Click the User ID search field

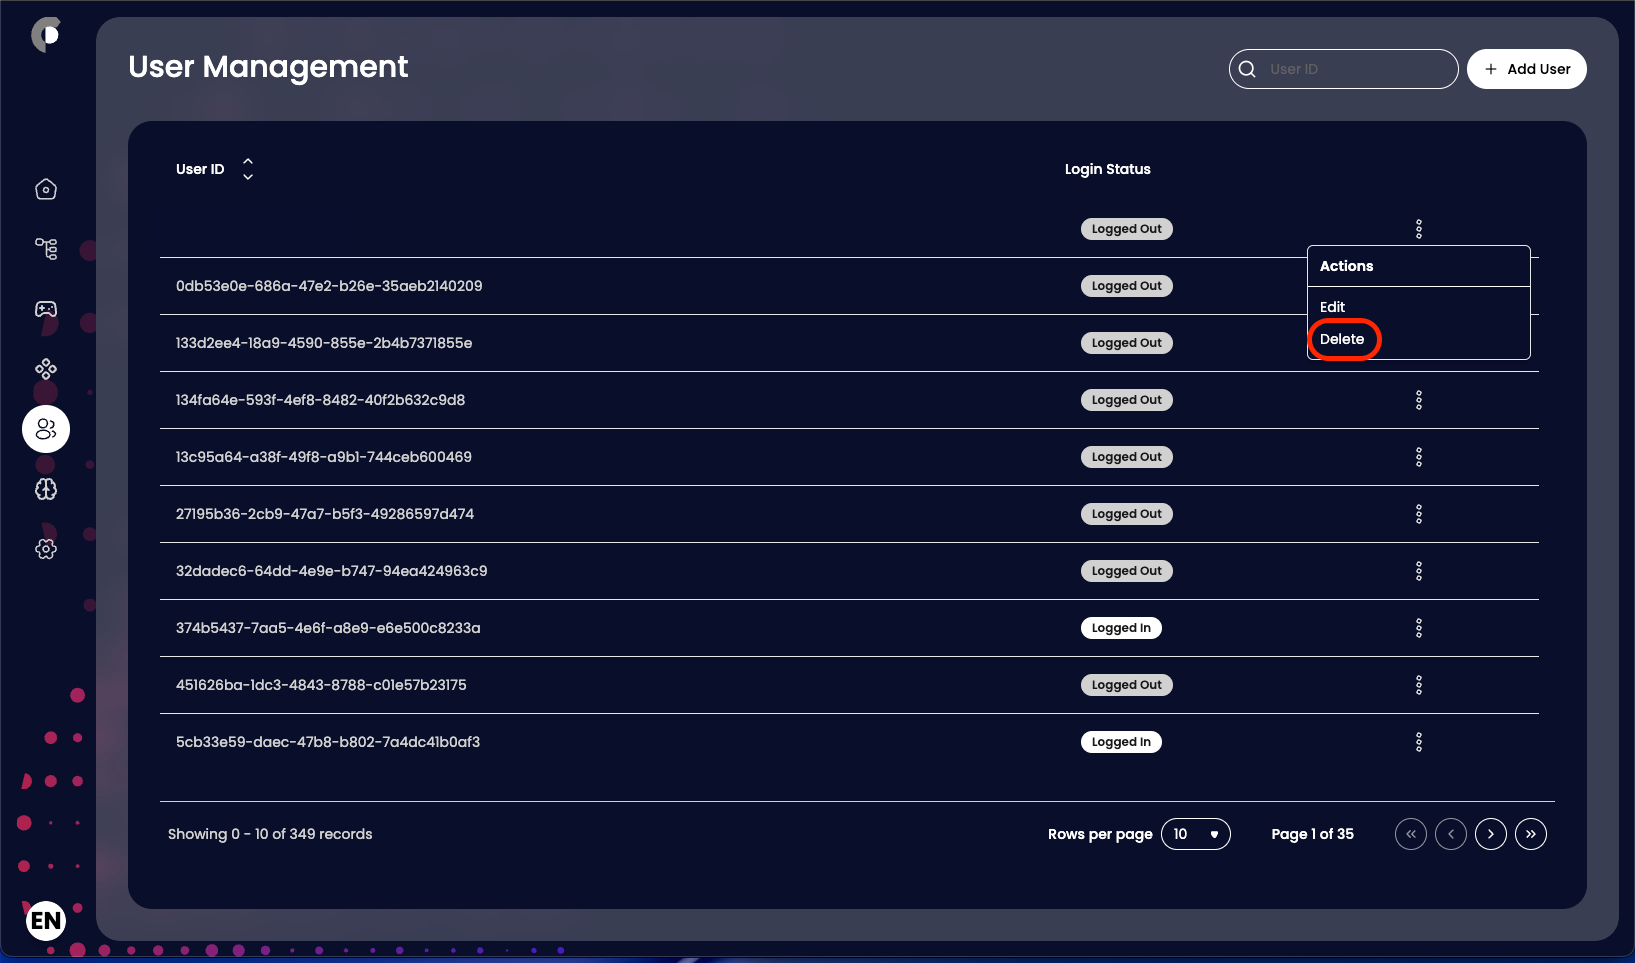pos(1343,68)
